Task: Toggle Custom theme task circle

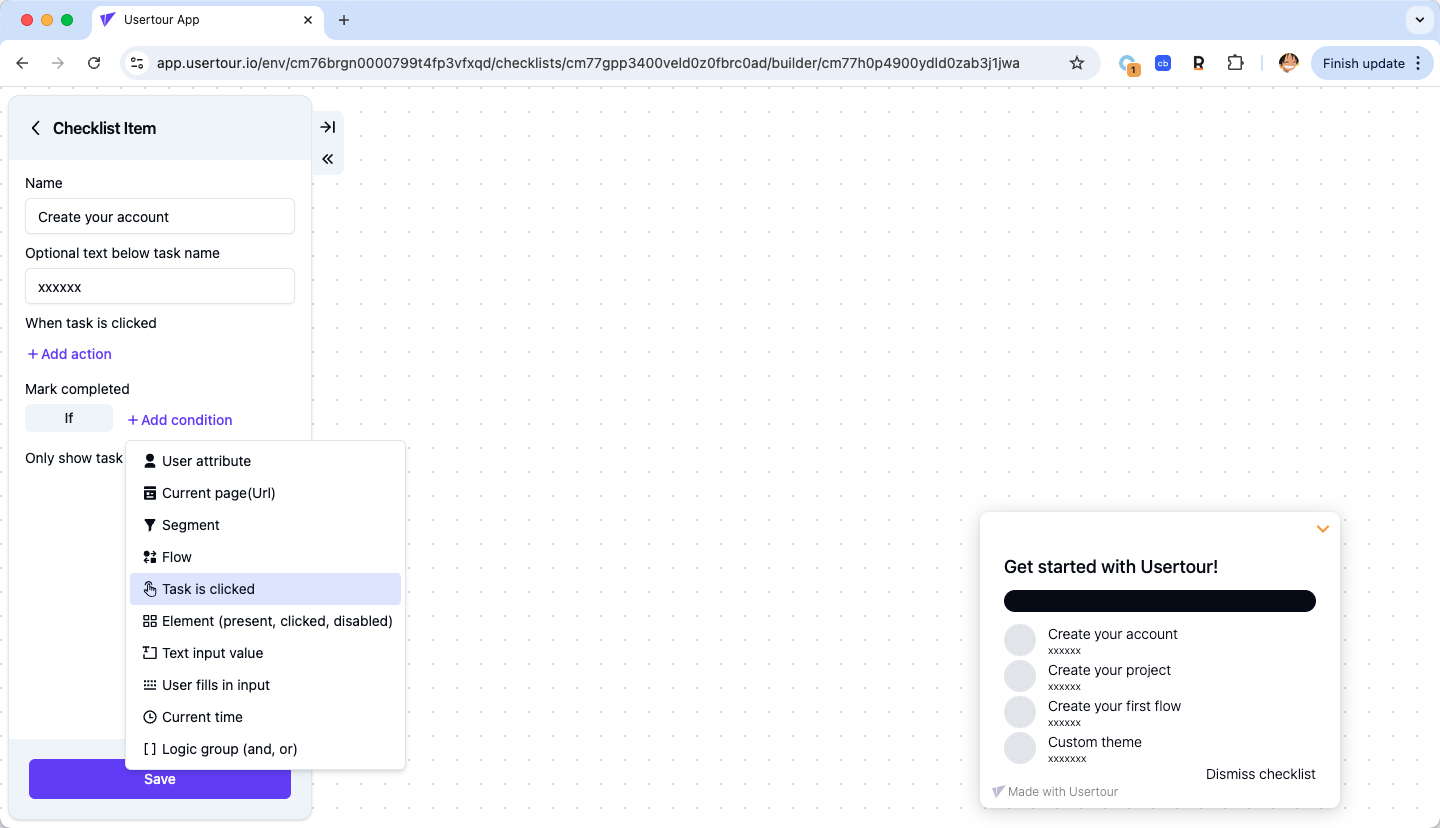Action: [1020, 748]
